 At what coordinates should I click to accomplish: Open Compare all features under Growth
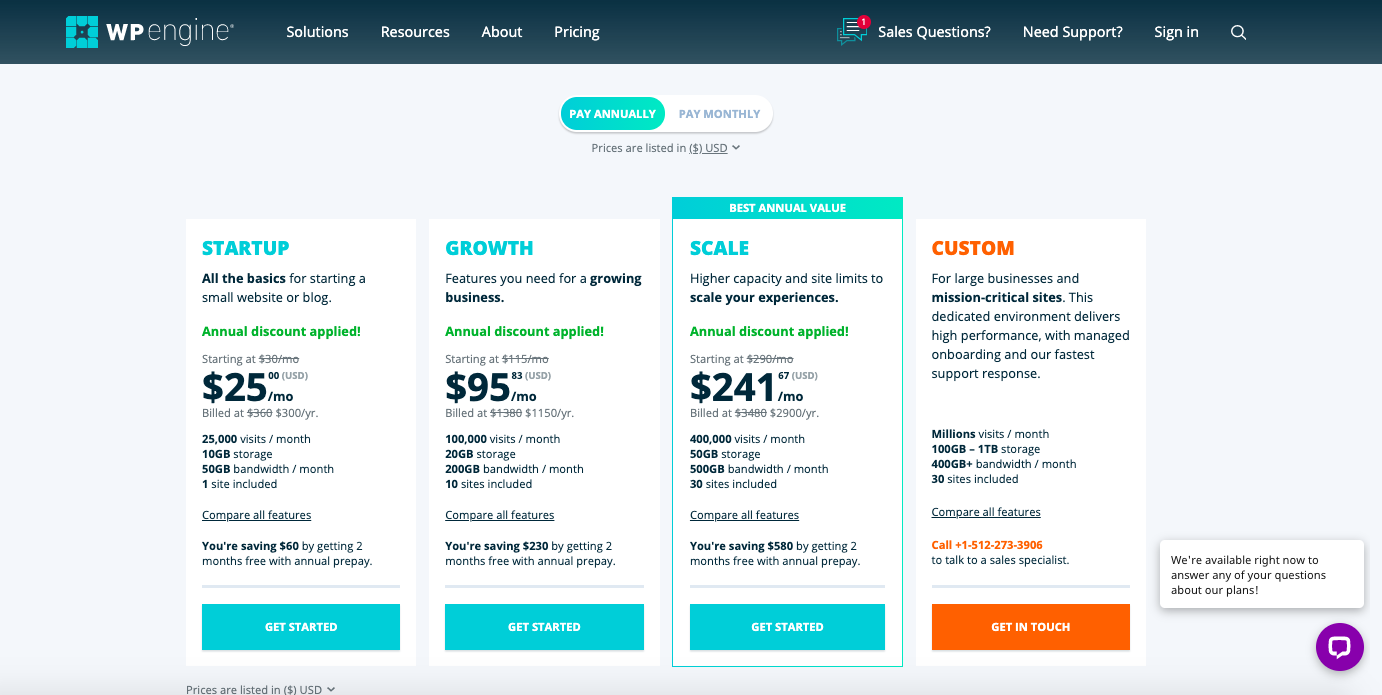click(499, 514)
